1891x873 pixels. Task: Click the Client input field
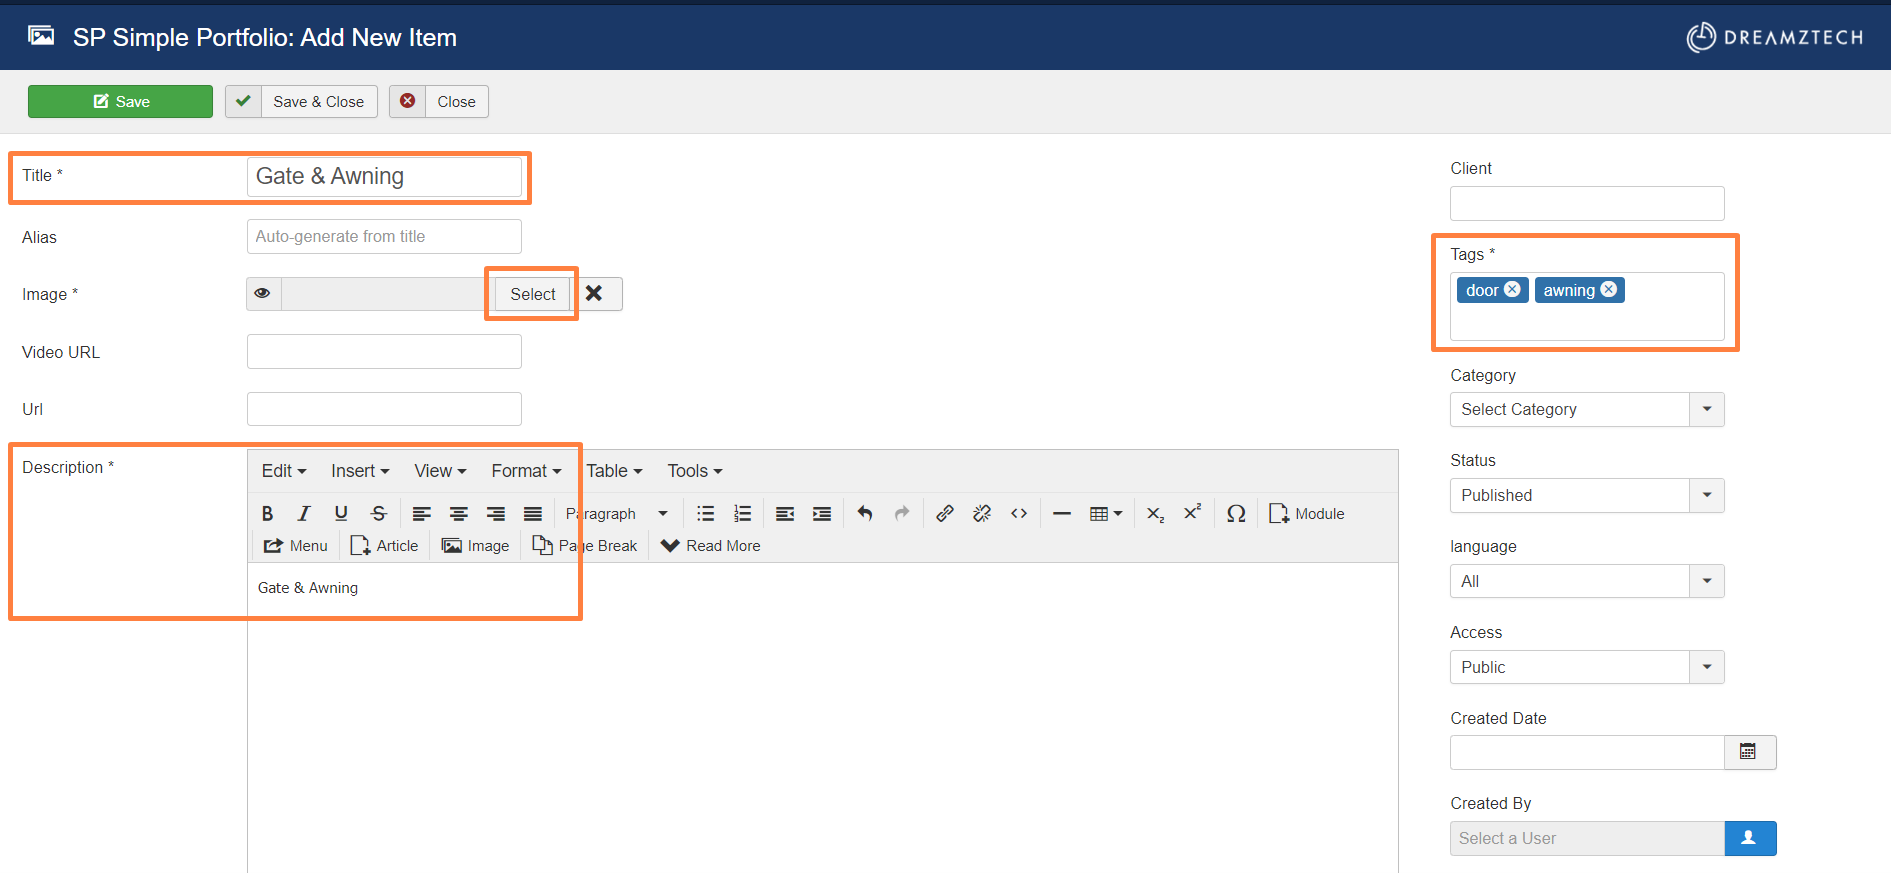pyautogui.click(x=1587, y=204)
